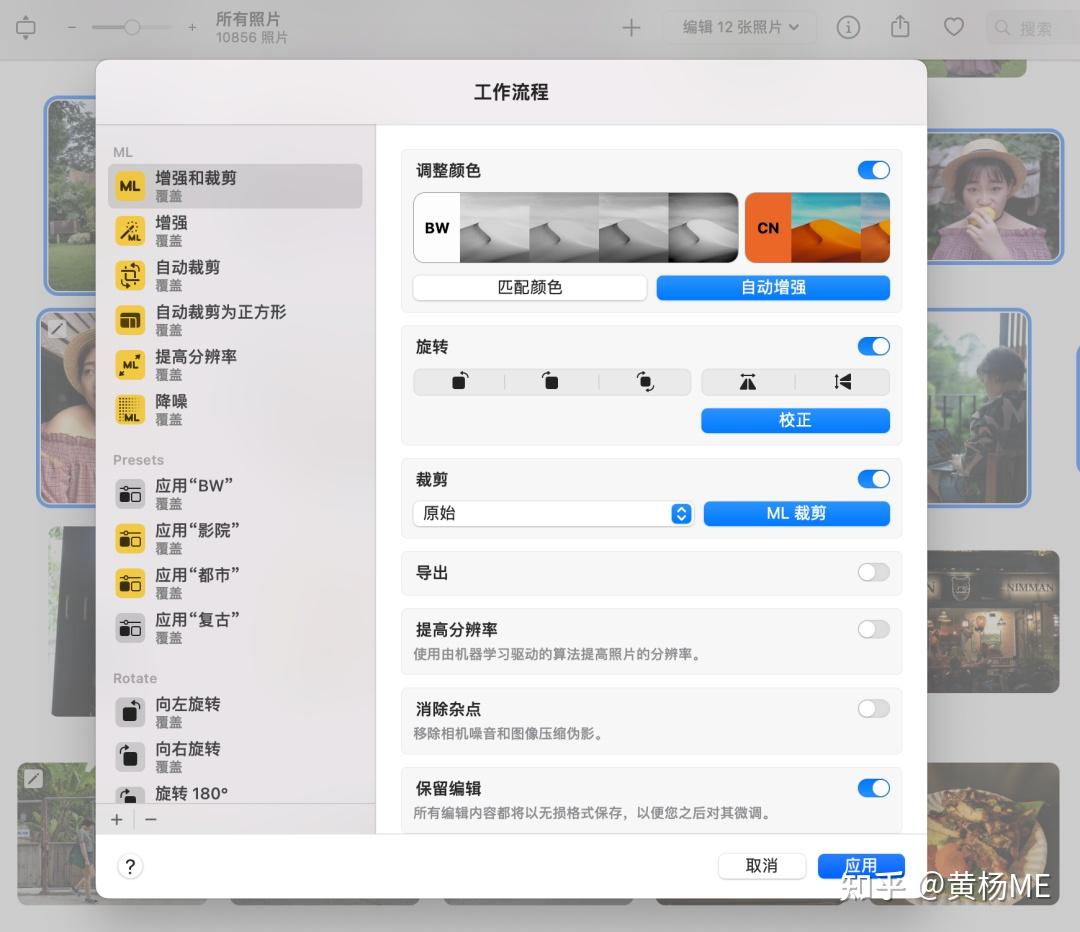Open the 原始 crop preset dropdown
This screenshot has height=932, width=1080.
(x=553, y=513)
